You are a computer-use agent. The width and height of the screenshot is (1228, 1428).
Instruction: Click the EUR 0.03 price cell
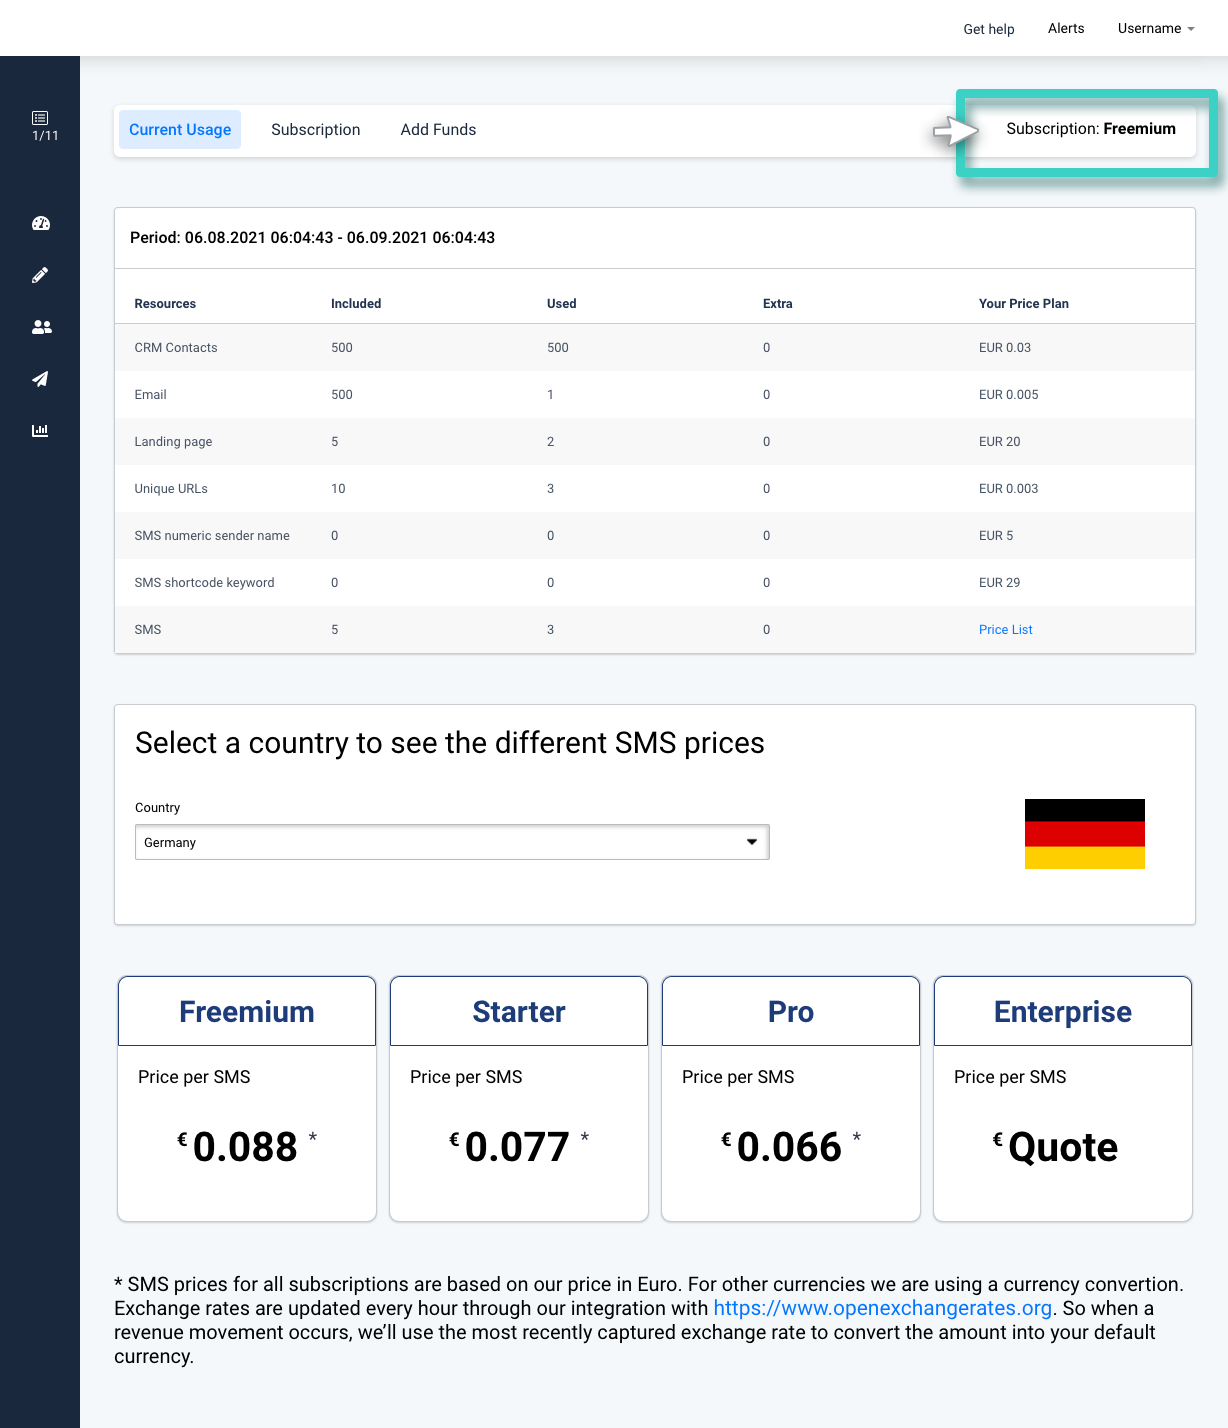click(x=1005, y=348)
